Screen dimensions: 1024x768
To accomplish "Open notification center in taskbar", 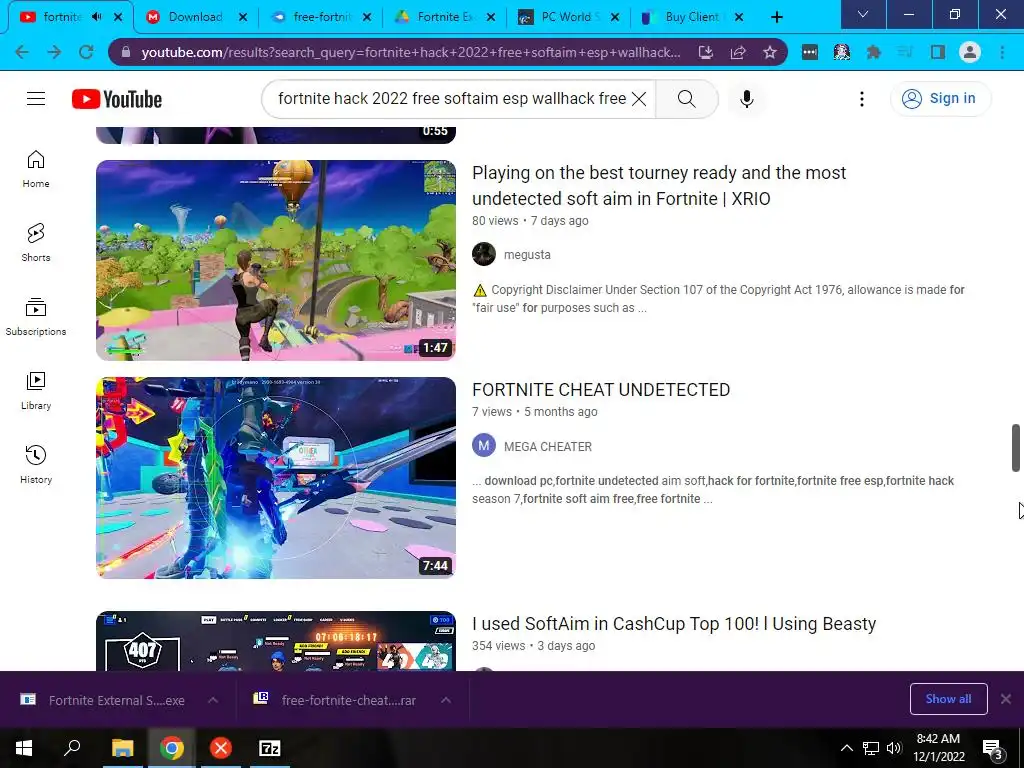I will pos(993,748).
